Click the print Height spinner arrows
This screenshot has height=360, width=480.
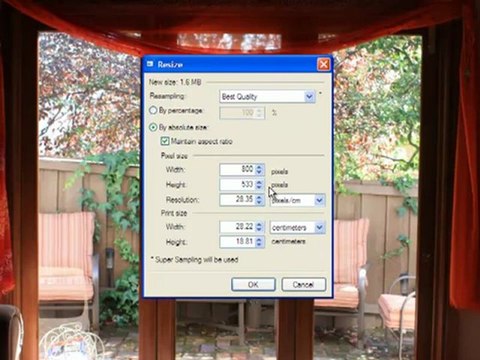tap(260, 242)
